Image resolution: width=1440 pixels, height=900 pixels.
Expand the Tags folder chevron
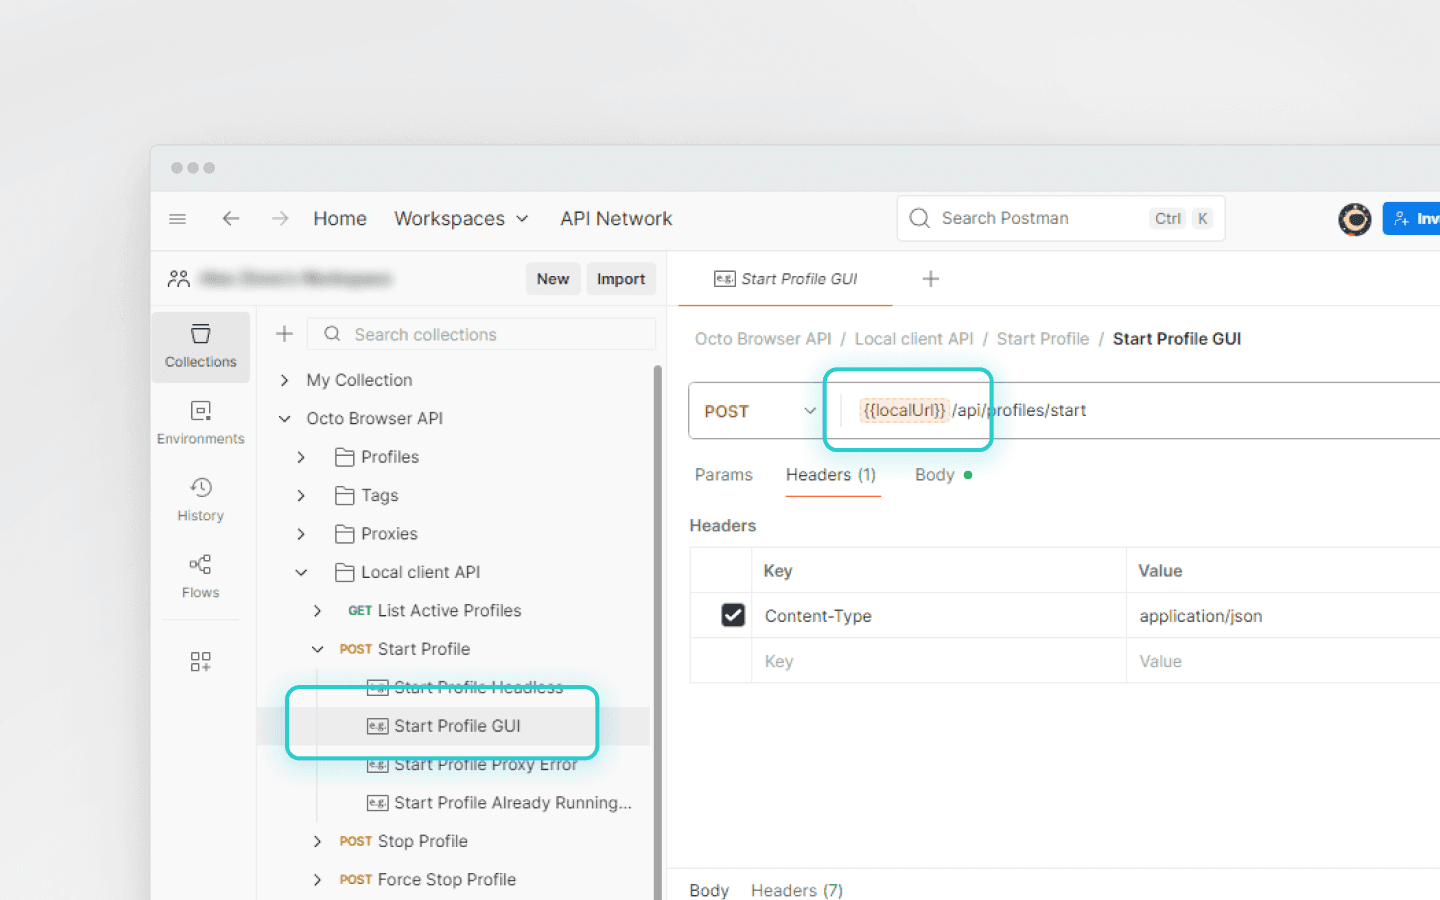(301, 496)
